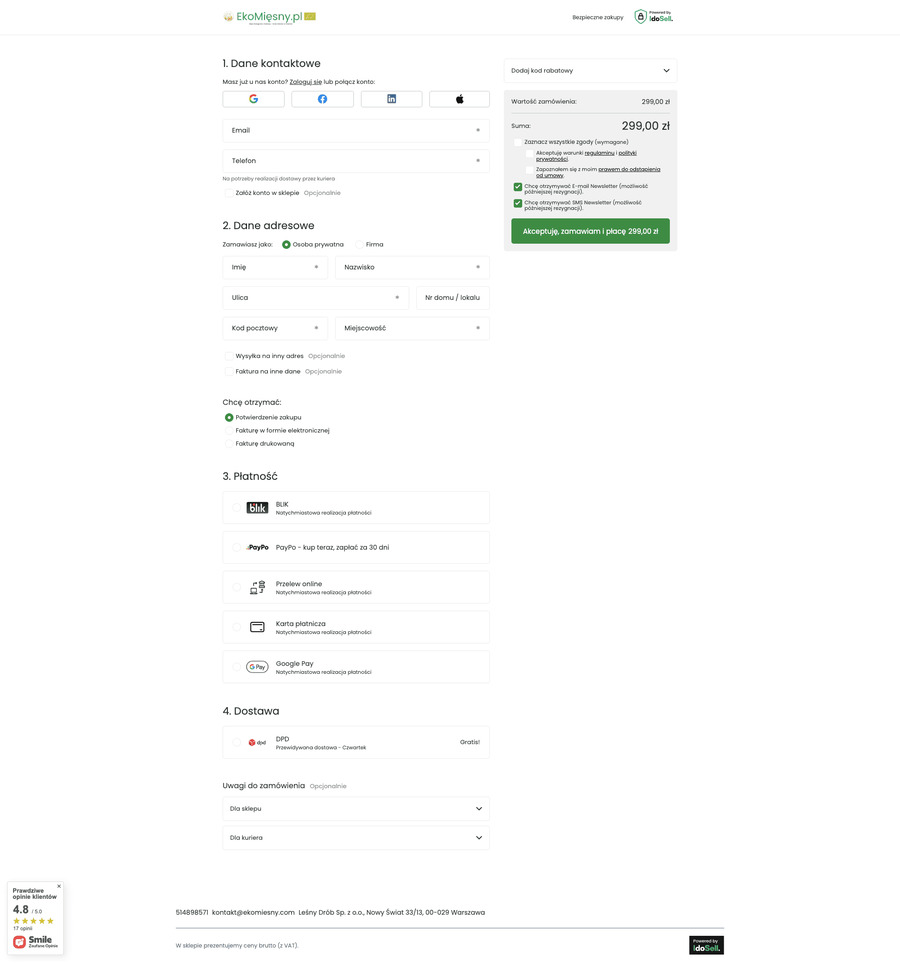Click 'Akceptuję, zamawiam i płacę' button

coord(590,231)
